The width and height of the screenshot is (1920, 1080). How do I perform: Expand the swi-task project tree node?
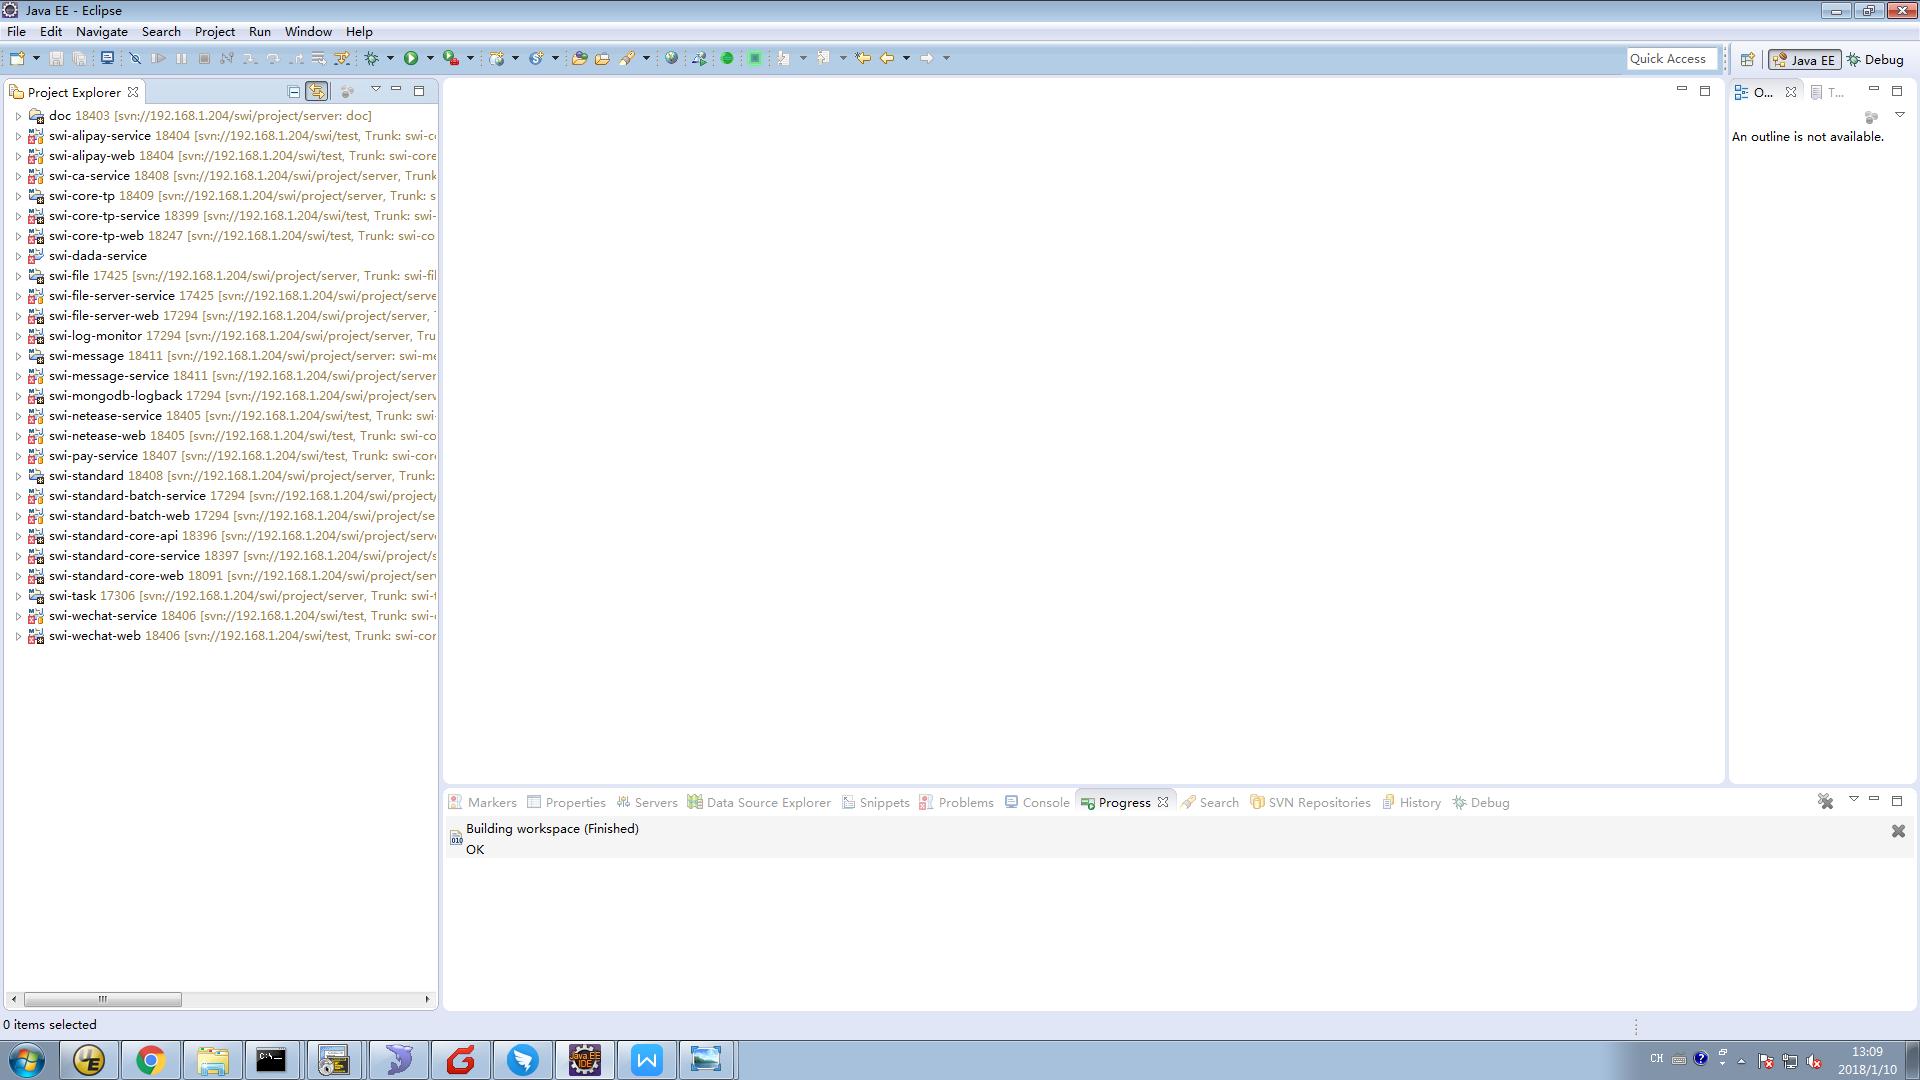18,596
